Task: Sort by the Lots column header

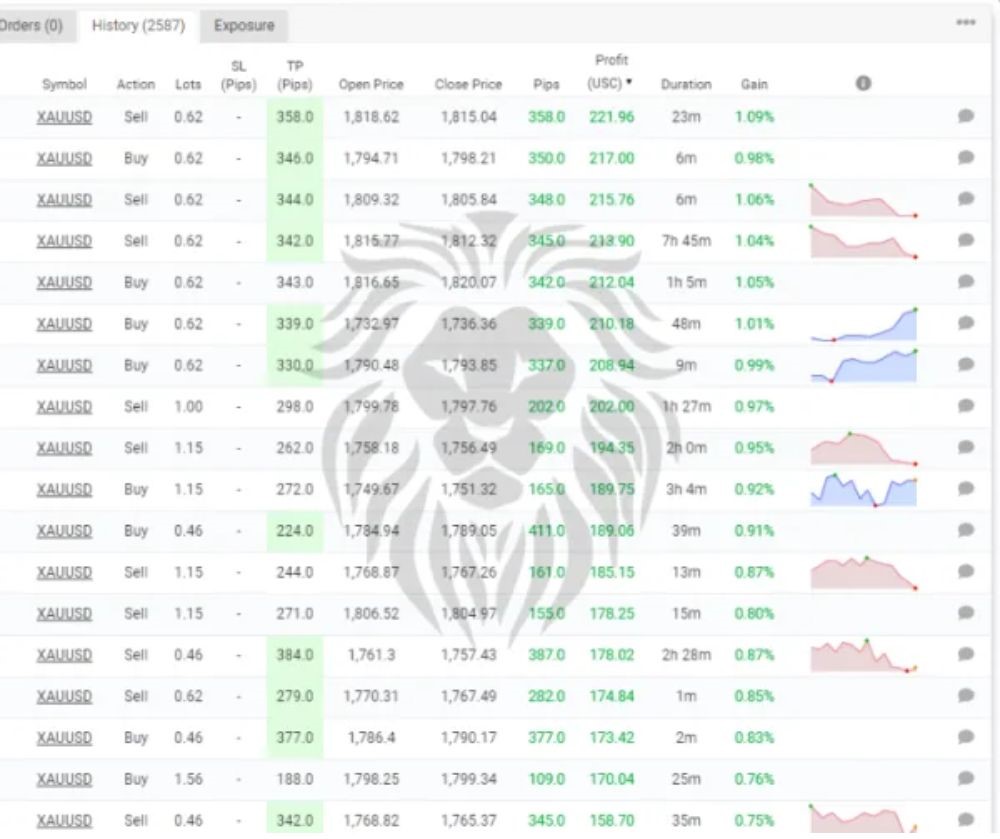Action: tap(188, 84)
